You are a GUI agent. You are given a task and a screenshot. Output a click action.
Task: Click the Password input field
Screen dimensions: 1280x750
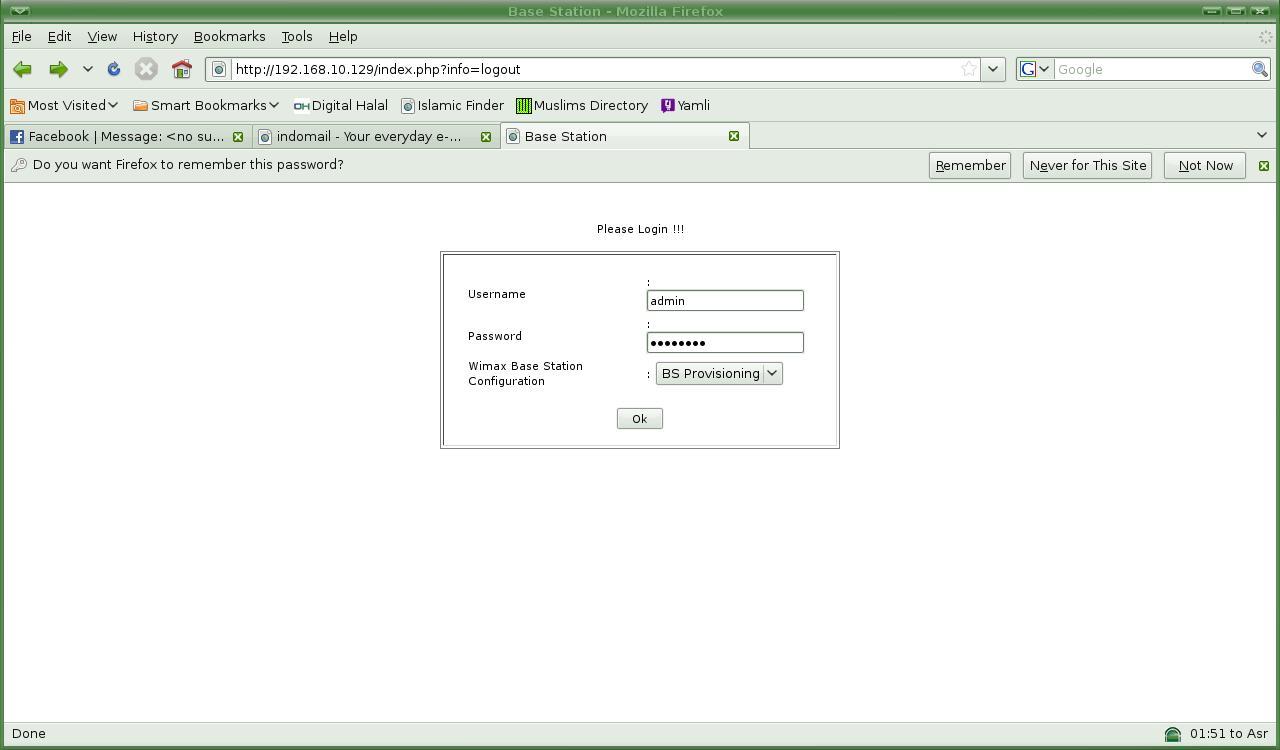[x=725, y=342]
